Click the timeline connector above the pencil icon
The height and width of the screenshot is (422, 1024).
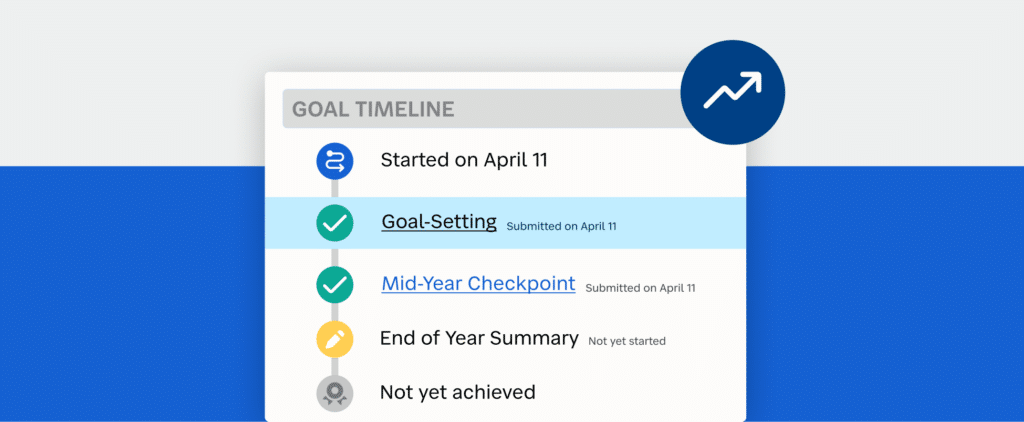335,312
